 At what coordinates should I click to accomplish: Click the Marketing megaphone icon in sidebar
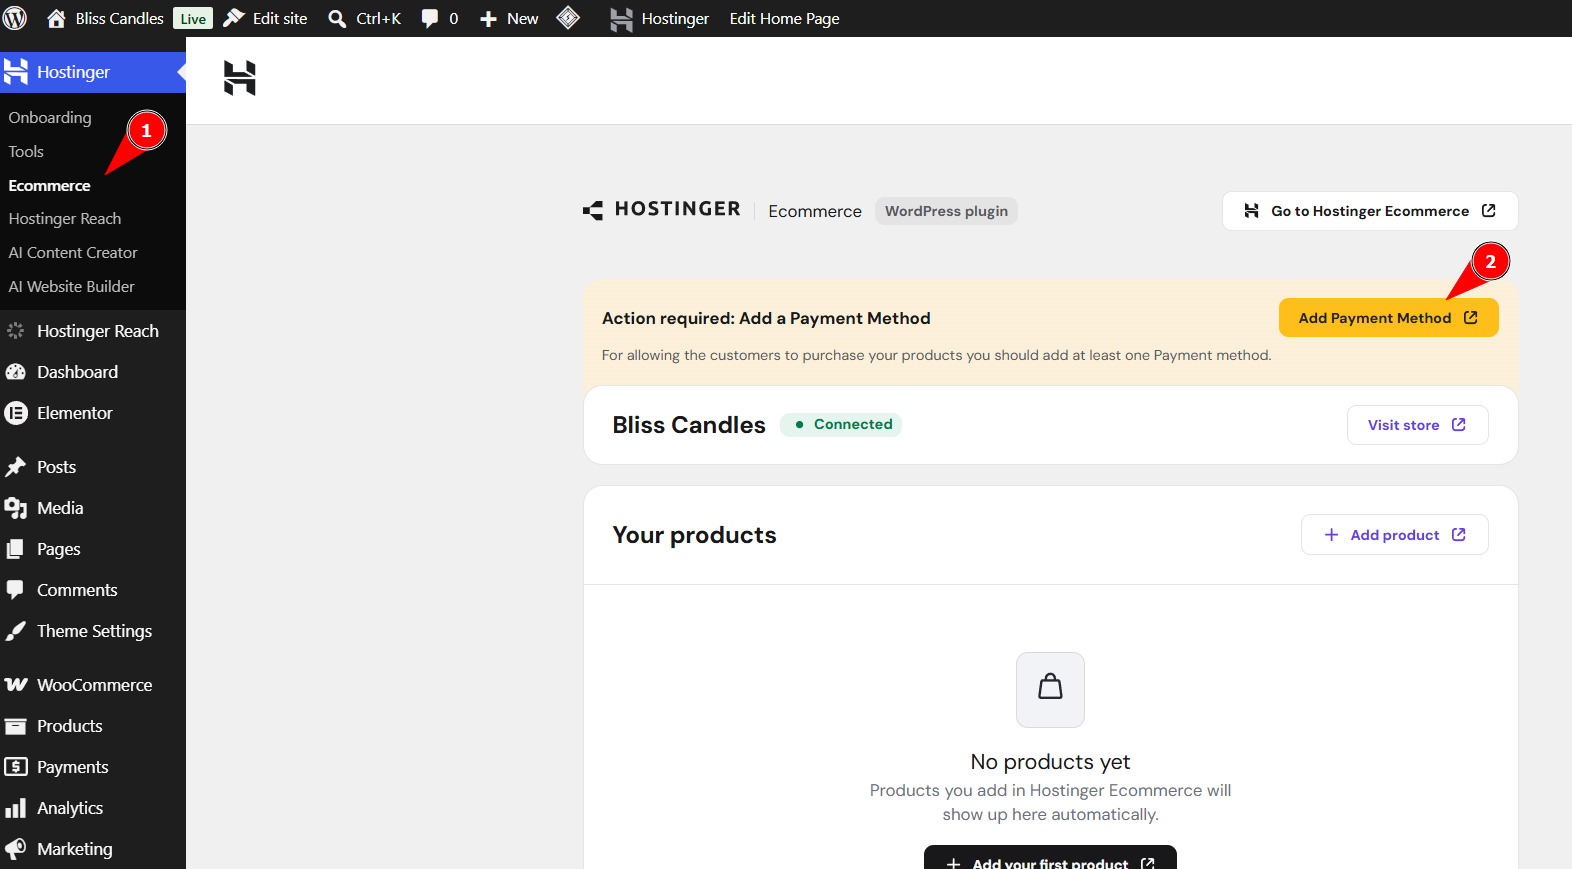[15, 849]
